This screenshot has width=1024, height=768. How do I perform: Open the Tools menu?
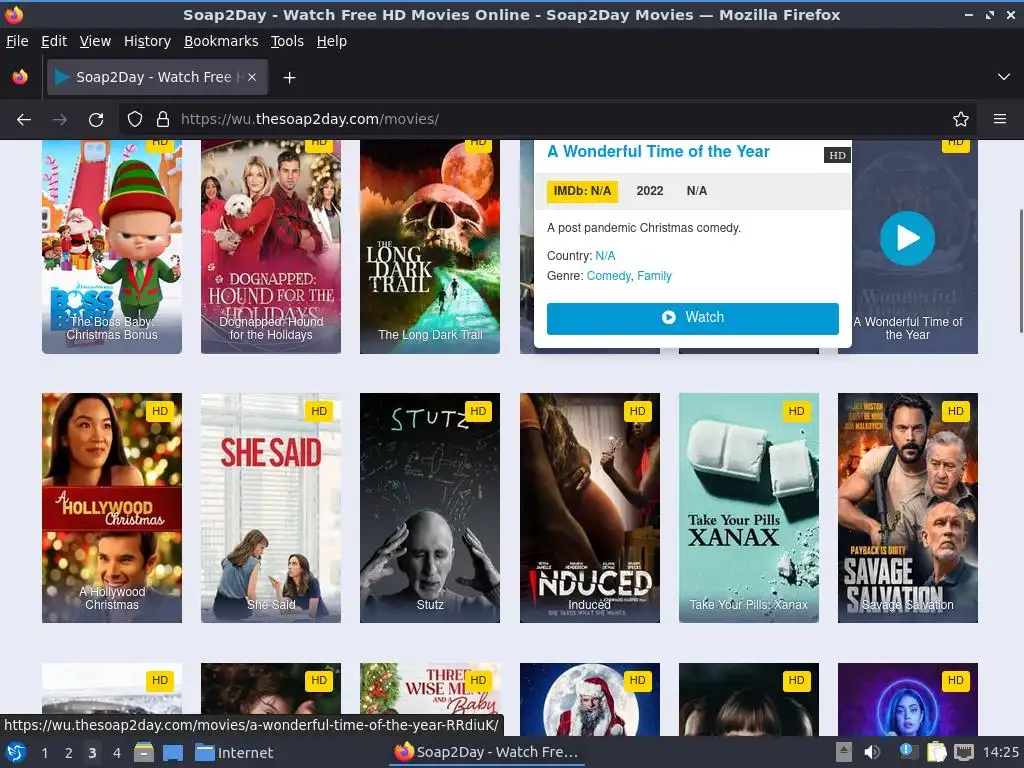click(x=287, y=41)
